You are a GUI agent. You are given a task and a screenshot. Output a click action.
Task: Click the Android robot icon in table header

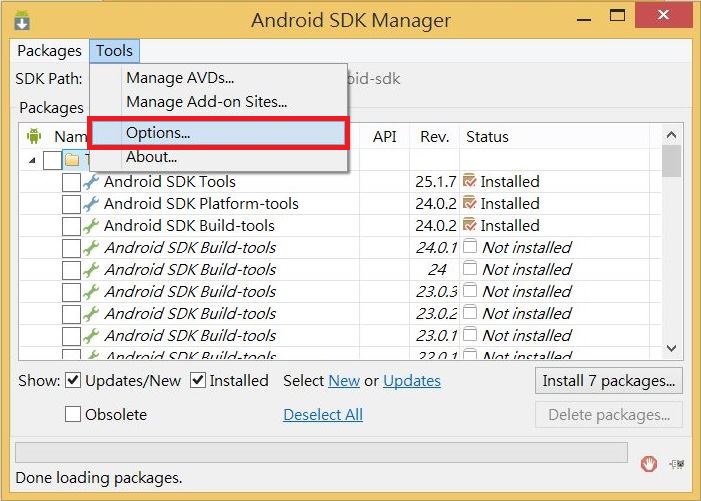(x=35, y=136)
